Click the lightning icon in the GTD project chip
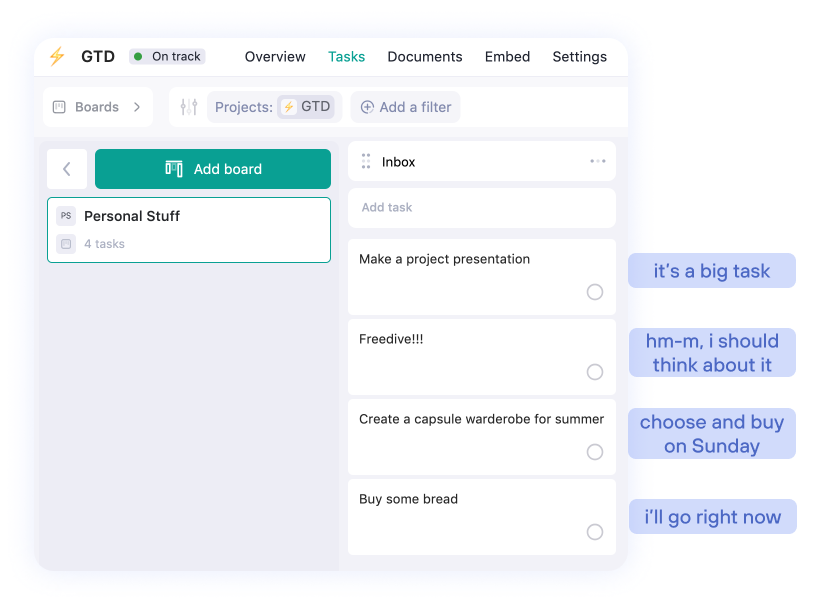The height and width of the screenshot is (609, 831). [287, 106]
